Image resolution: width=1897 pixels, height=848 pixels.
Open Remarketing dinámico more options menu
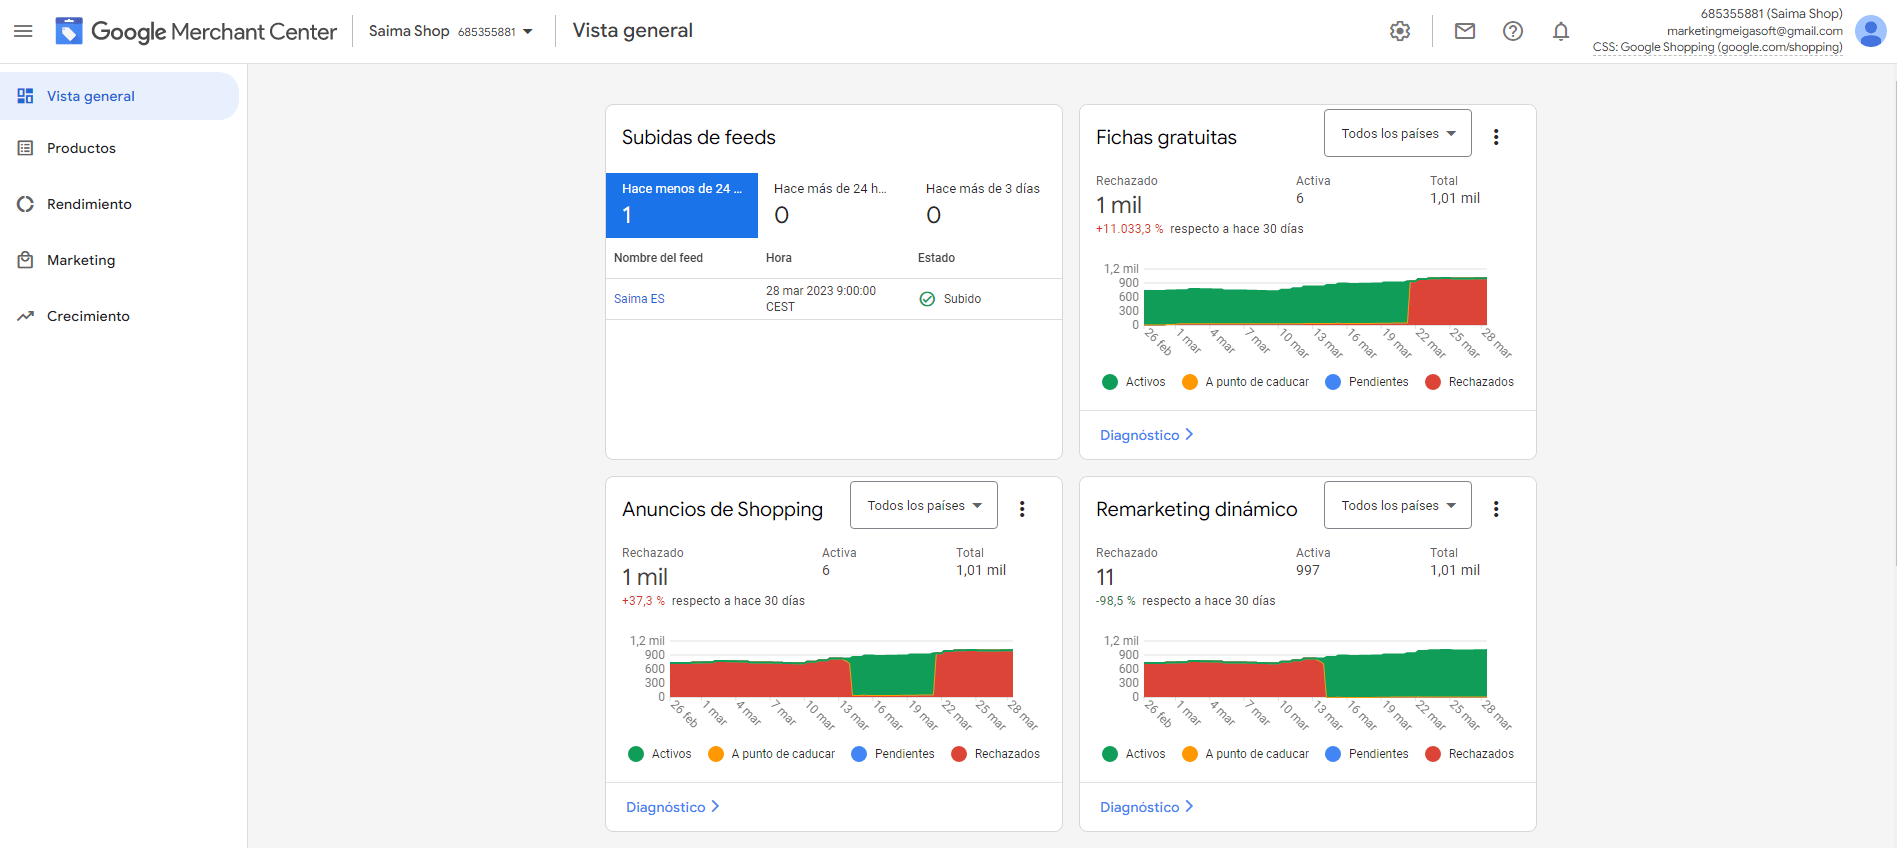coord(1496,509)
